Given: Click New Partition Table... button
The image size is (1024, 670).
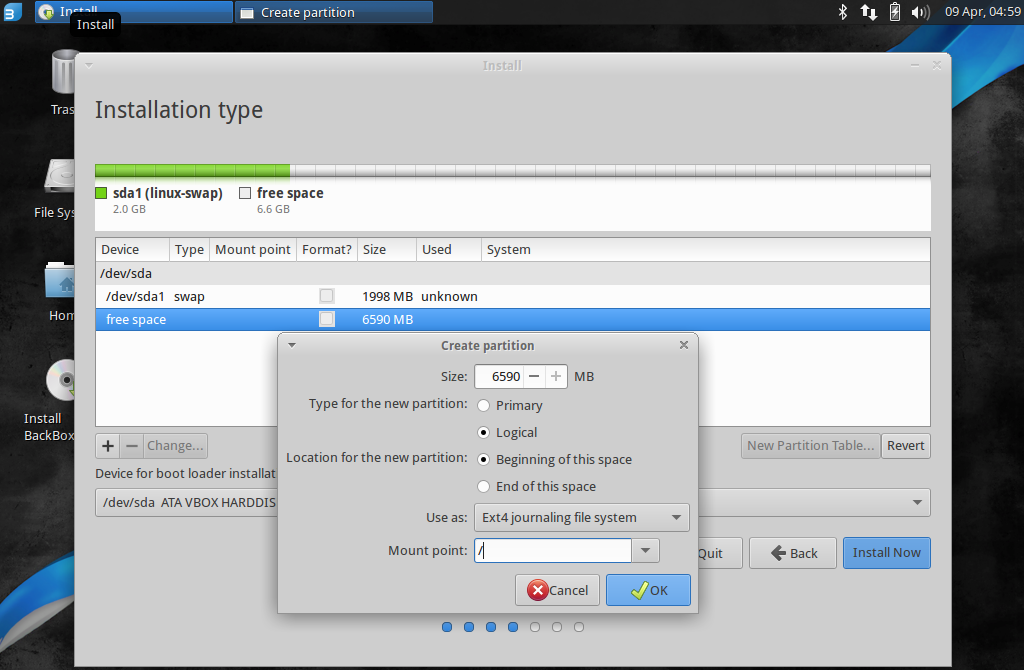Looking at the screenshot, I should click(x=810, y=445).
